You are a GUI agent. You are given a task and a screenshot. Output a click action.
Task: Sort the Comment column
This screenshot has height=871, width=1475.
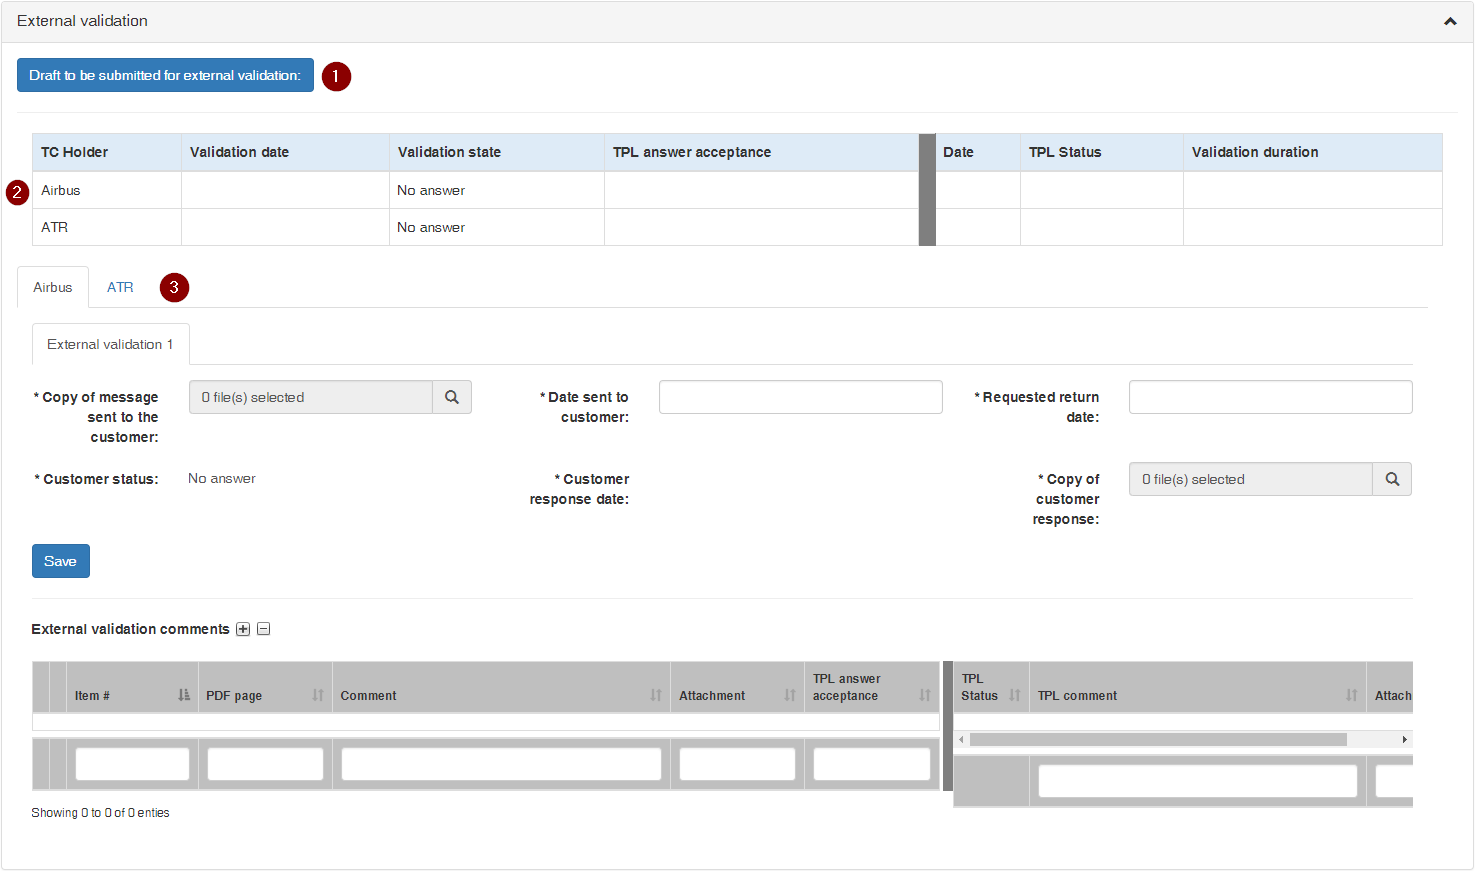click(656, 695)
